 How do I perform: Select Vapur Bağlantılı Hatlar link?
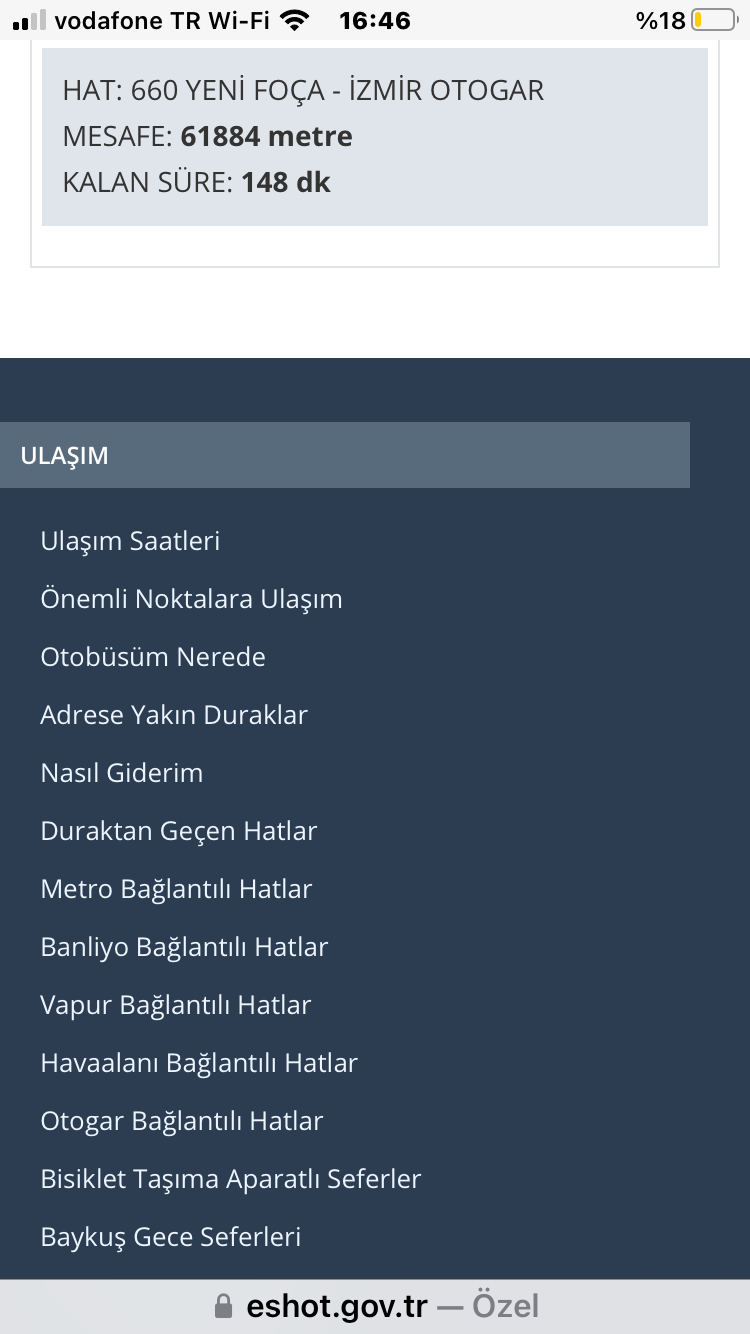tap(176, 1005)
